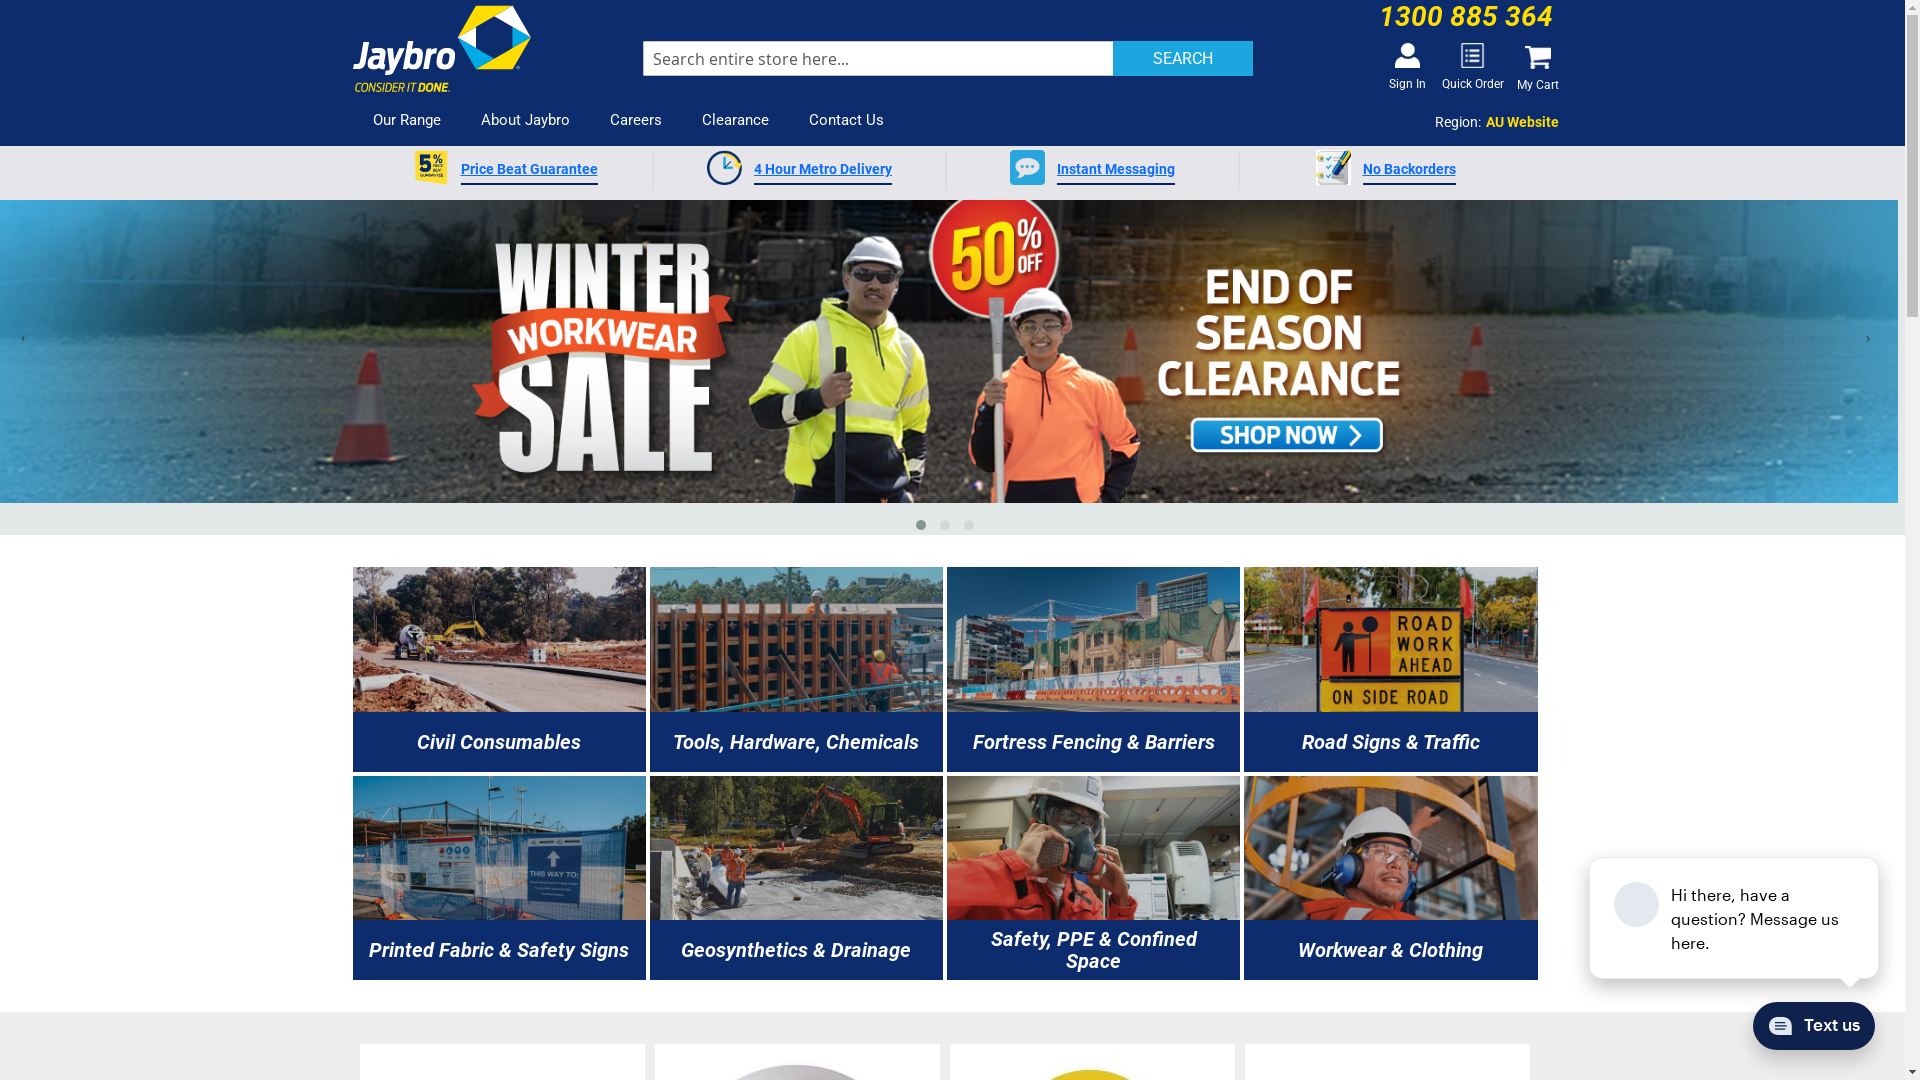
Task: Select the third carousel slide dot
Action: click(x=969, y=525)
